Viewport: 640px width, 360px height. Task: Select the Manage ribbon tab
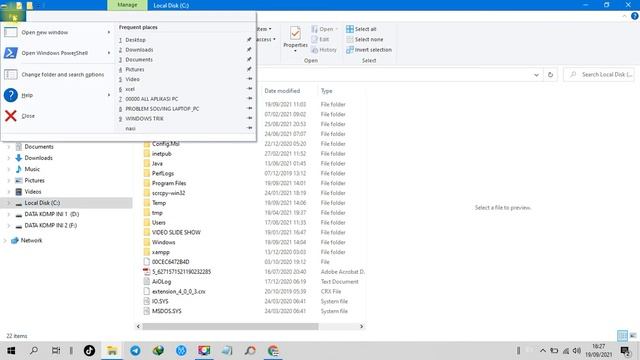pos(127,5)
